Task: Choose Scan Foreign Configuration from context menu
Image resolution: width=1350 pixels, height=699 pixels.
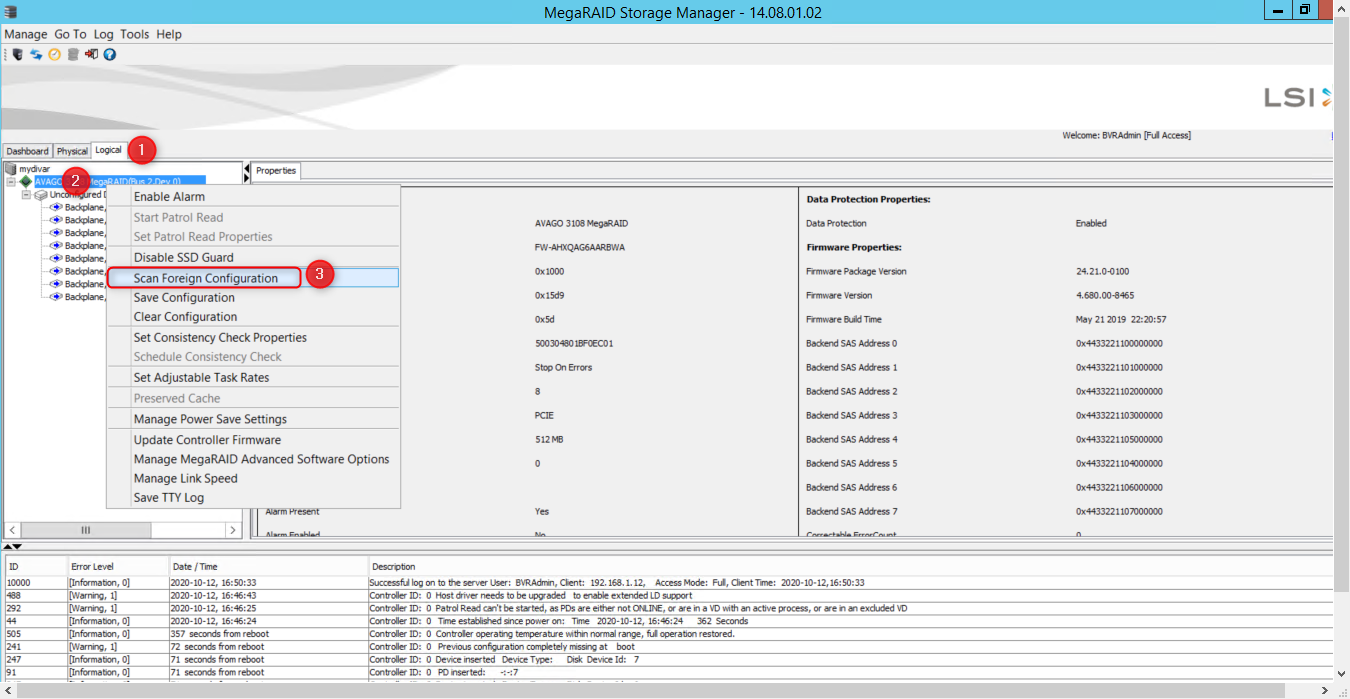Action: click(x=205, y=278)
